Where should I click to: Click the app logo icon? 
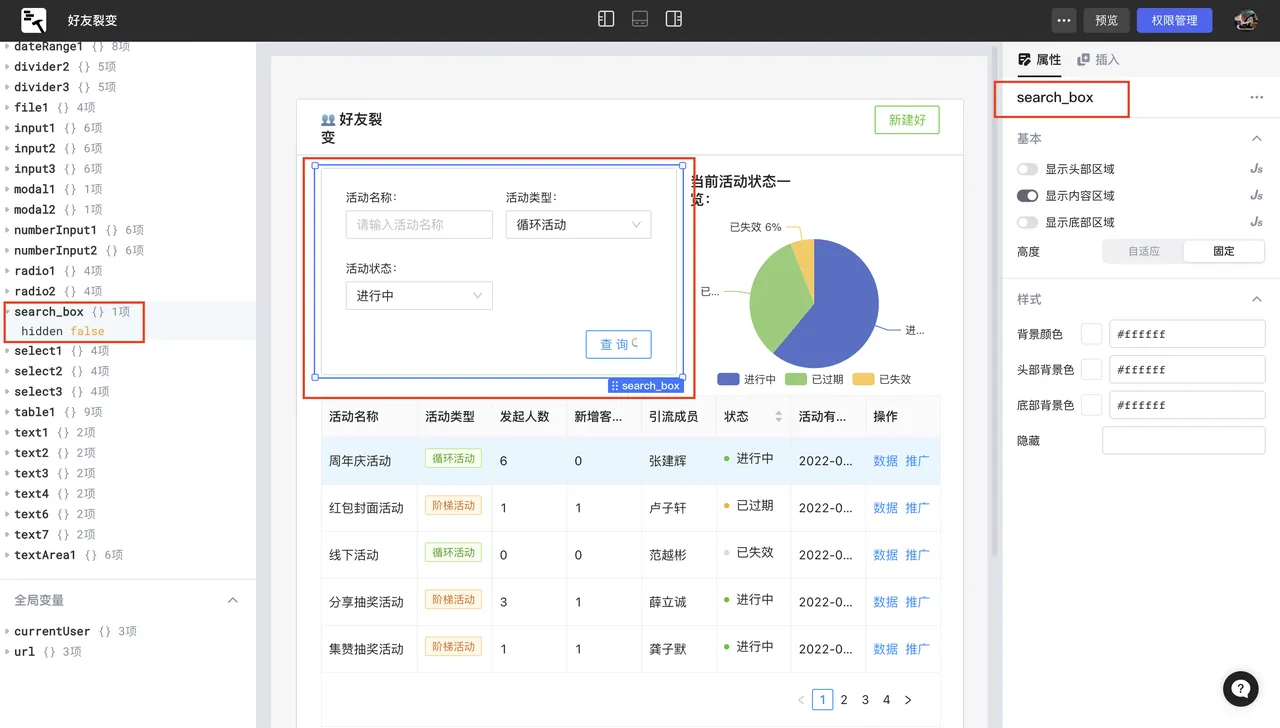tap(34, 20)
